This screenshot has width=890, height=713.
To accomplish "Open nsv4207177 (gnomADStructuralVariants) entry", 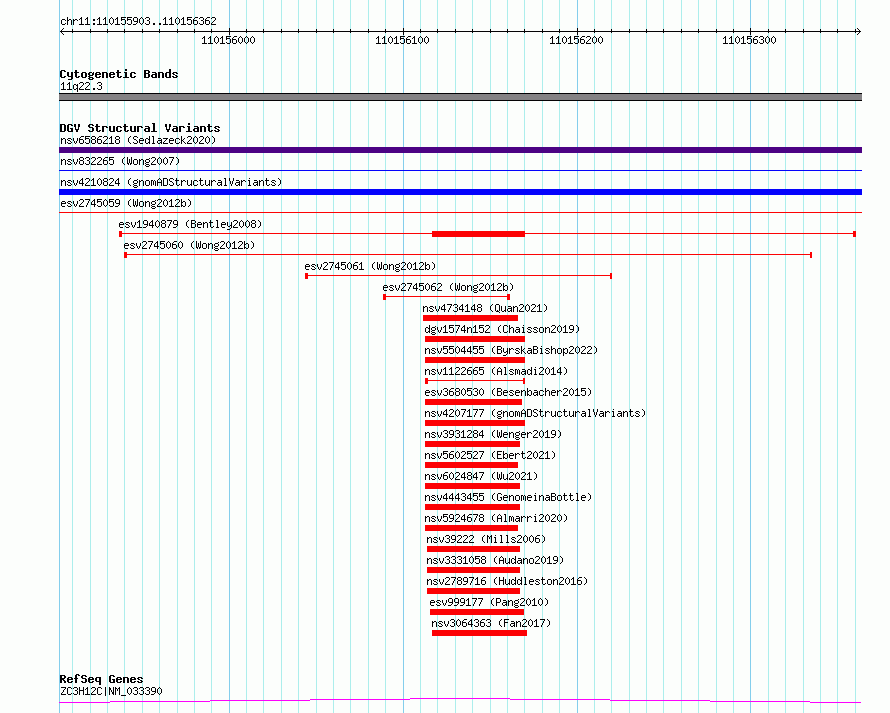I will click(535, 413).
